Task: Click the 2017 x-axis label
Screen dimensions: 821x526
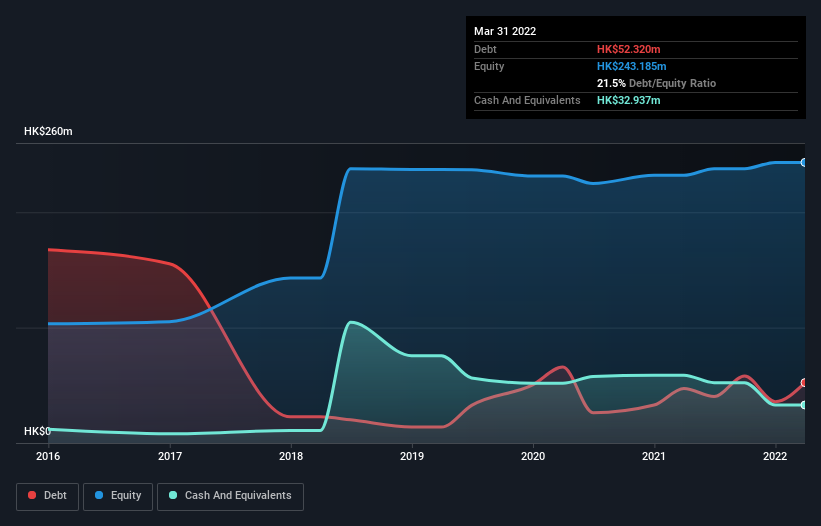Action: pyautogui.click(x=170, y=456)
